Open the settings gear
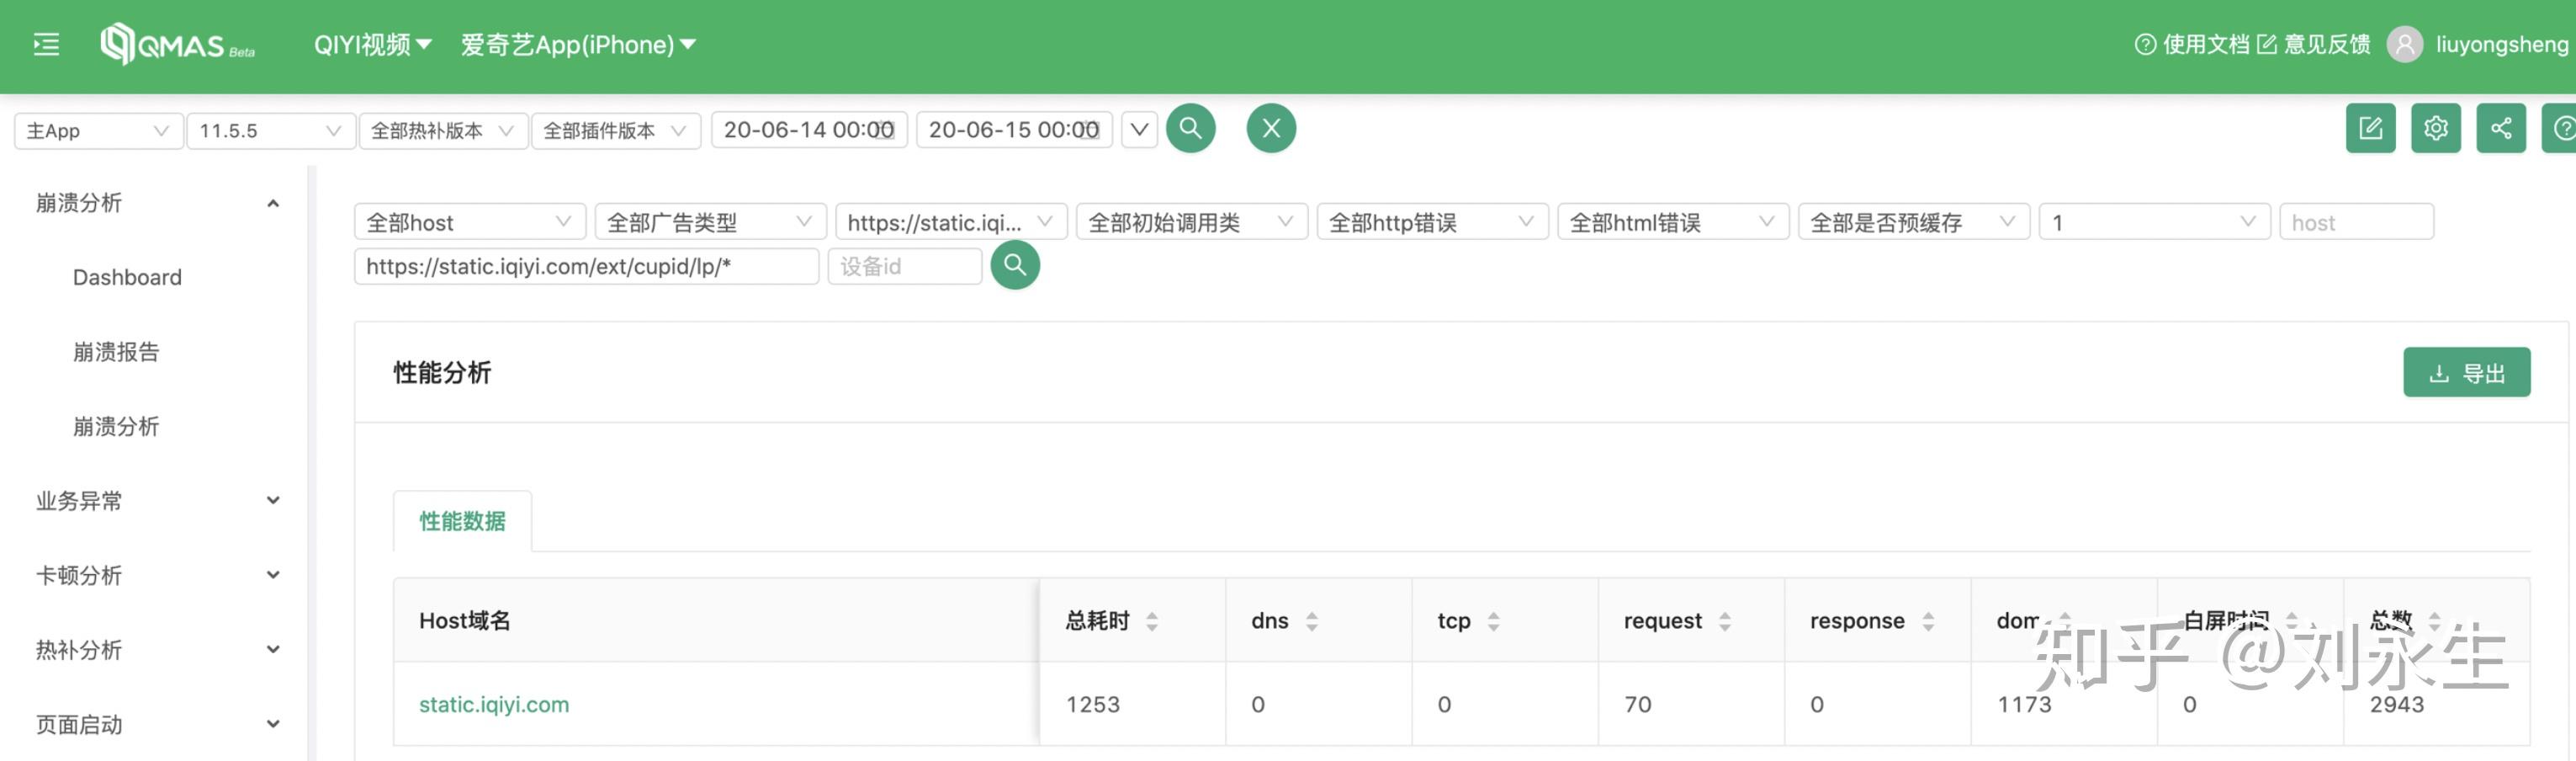 pos(2436,128)
